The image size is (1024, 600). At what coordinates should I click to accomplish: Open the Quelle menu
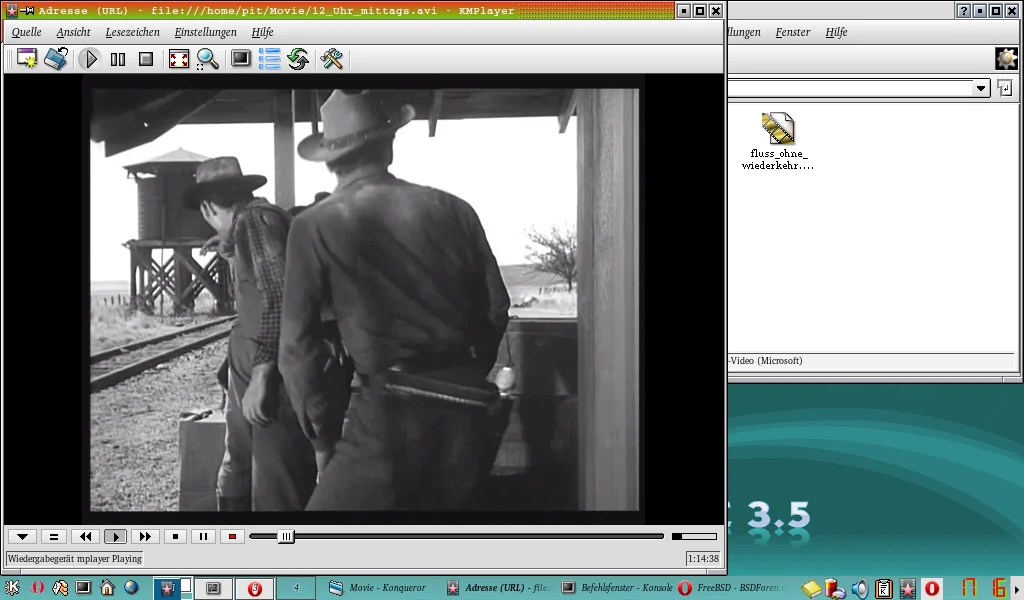click(26, 32)
